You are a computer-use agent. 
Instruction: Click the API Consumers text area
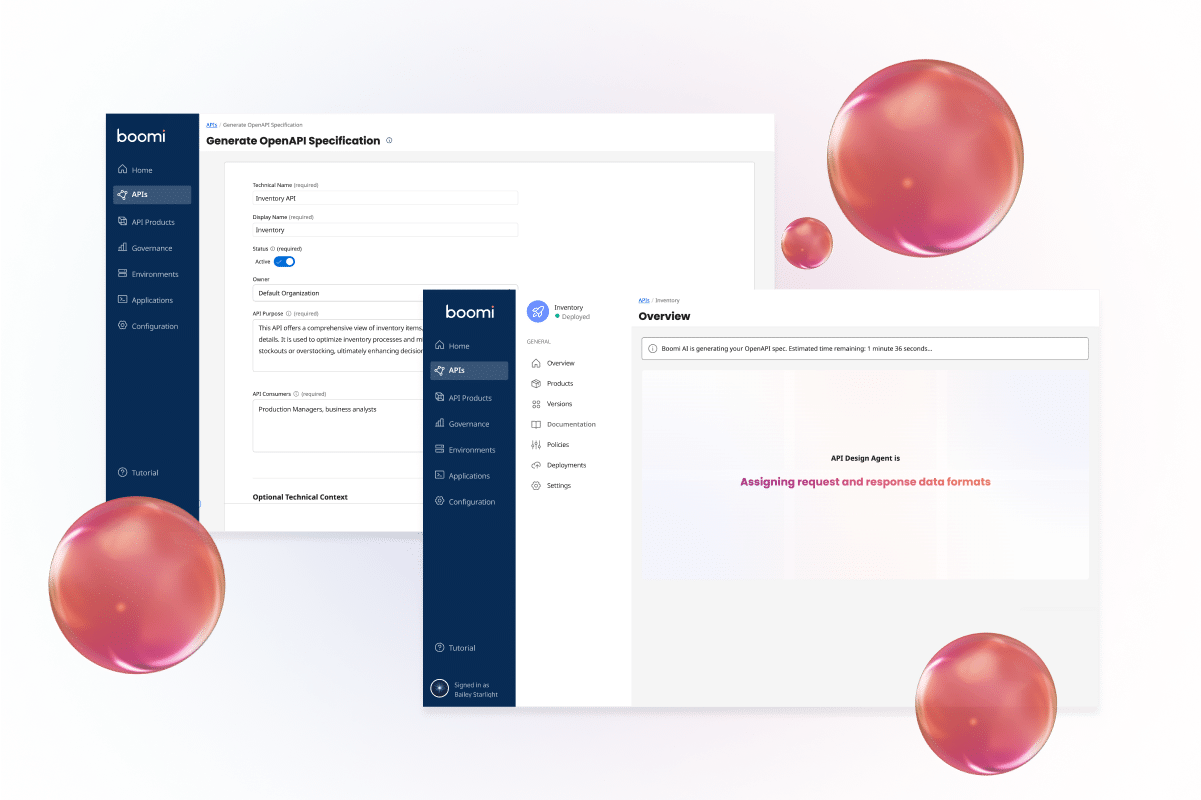[x=340, y=425]
